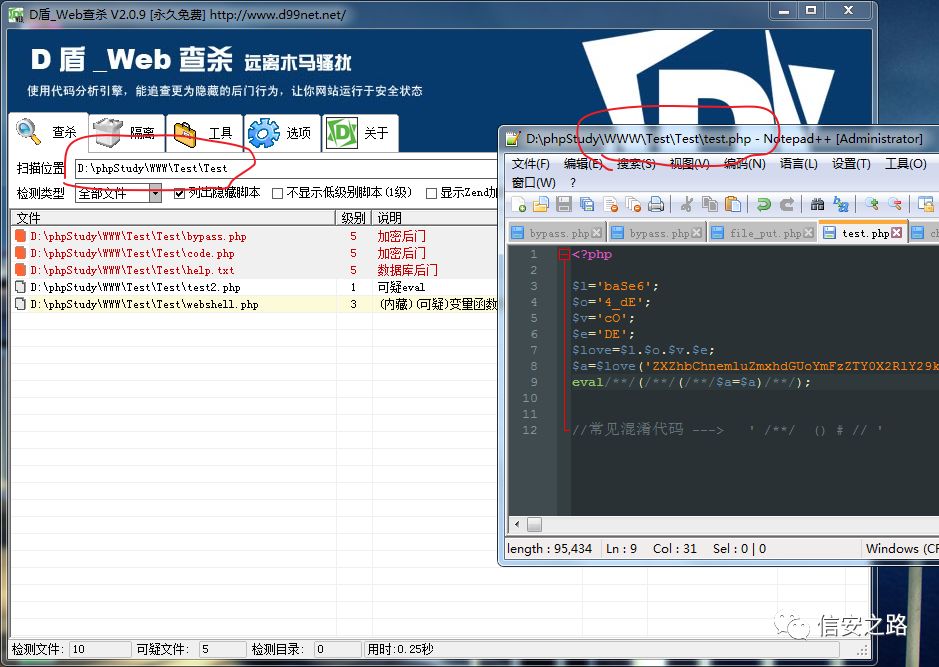Click the 检测文件 count field showing 10
Screen dimensions: 939x667
(99, 649)
